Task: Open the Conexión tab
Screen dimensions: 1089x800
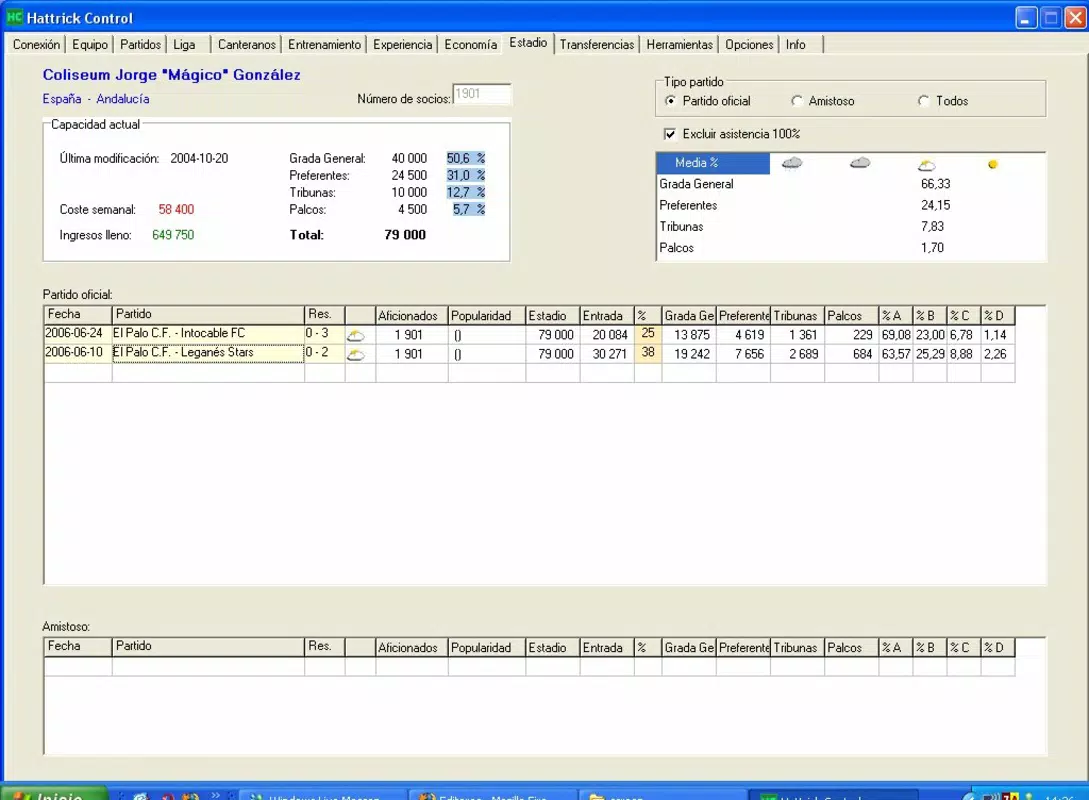Action: pyautogui.click(x=36, y=44)
